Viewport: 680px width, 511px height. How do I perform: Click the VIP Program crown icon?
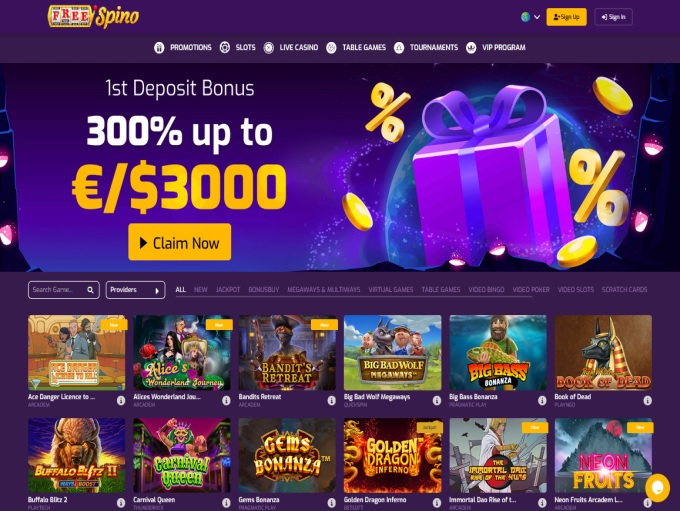point(471,48)
